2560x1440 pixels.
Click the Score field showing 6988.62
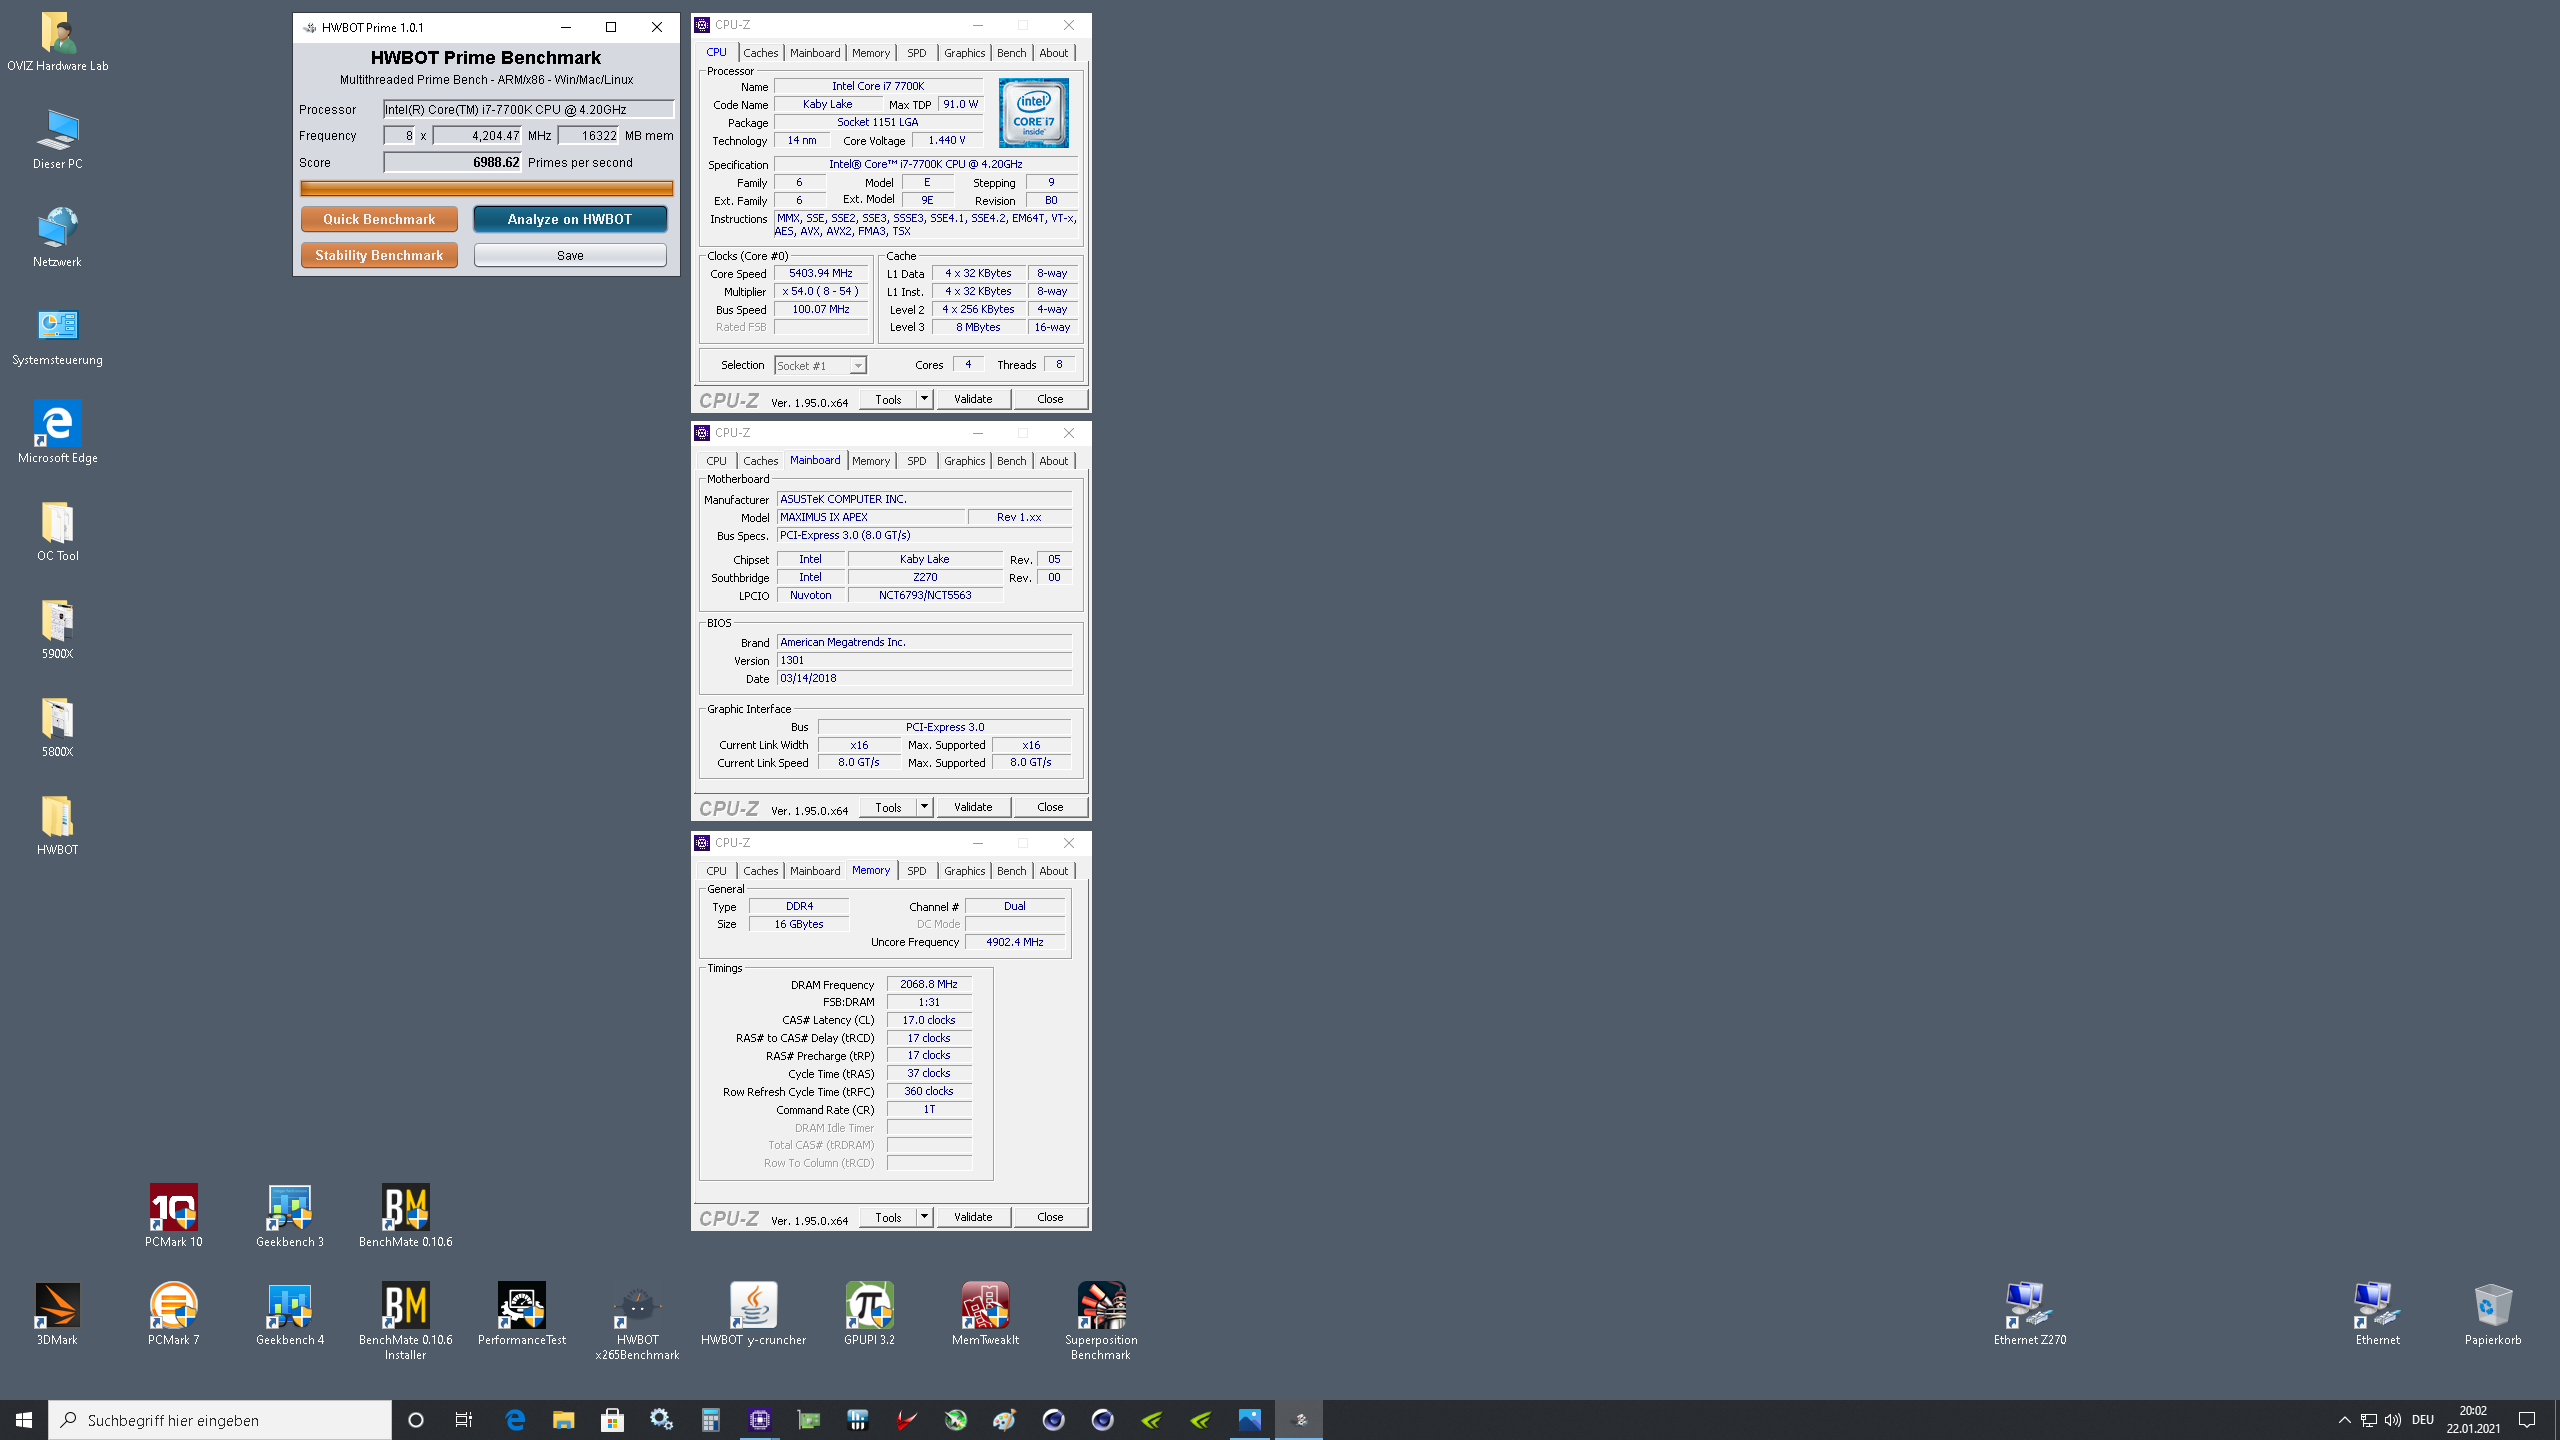pyautogui.click(x=453, y=162)
